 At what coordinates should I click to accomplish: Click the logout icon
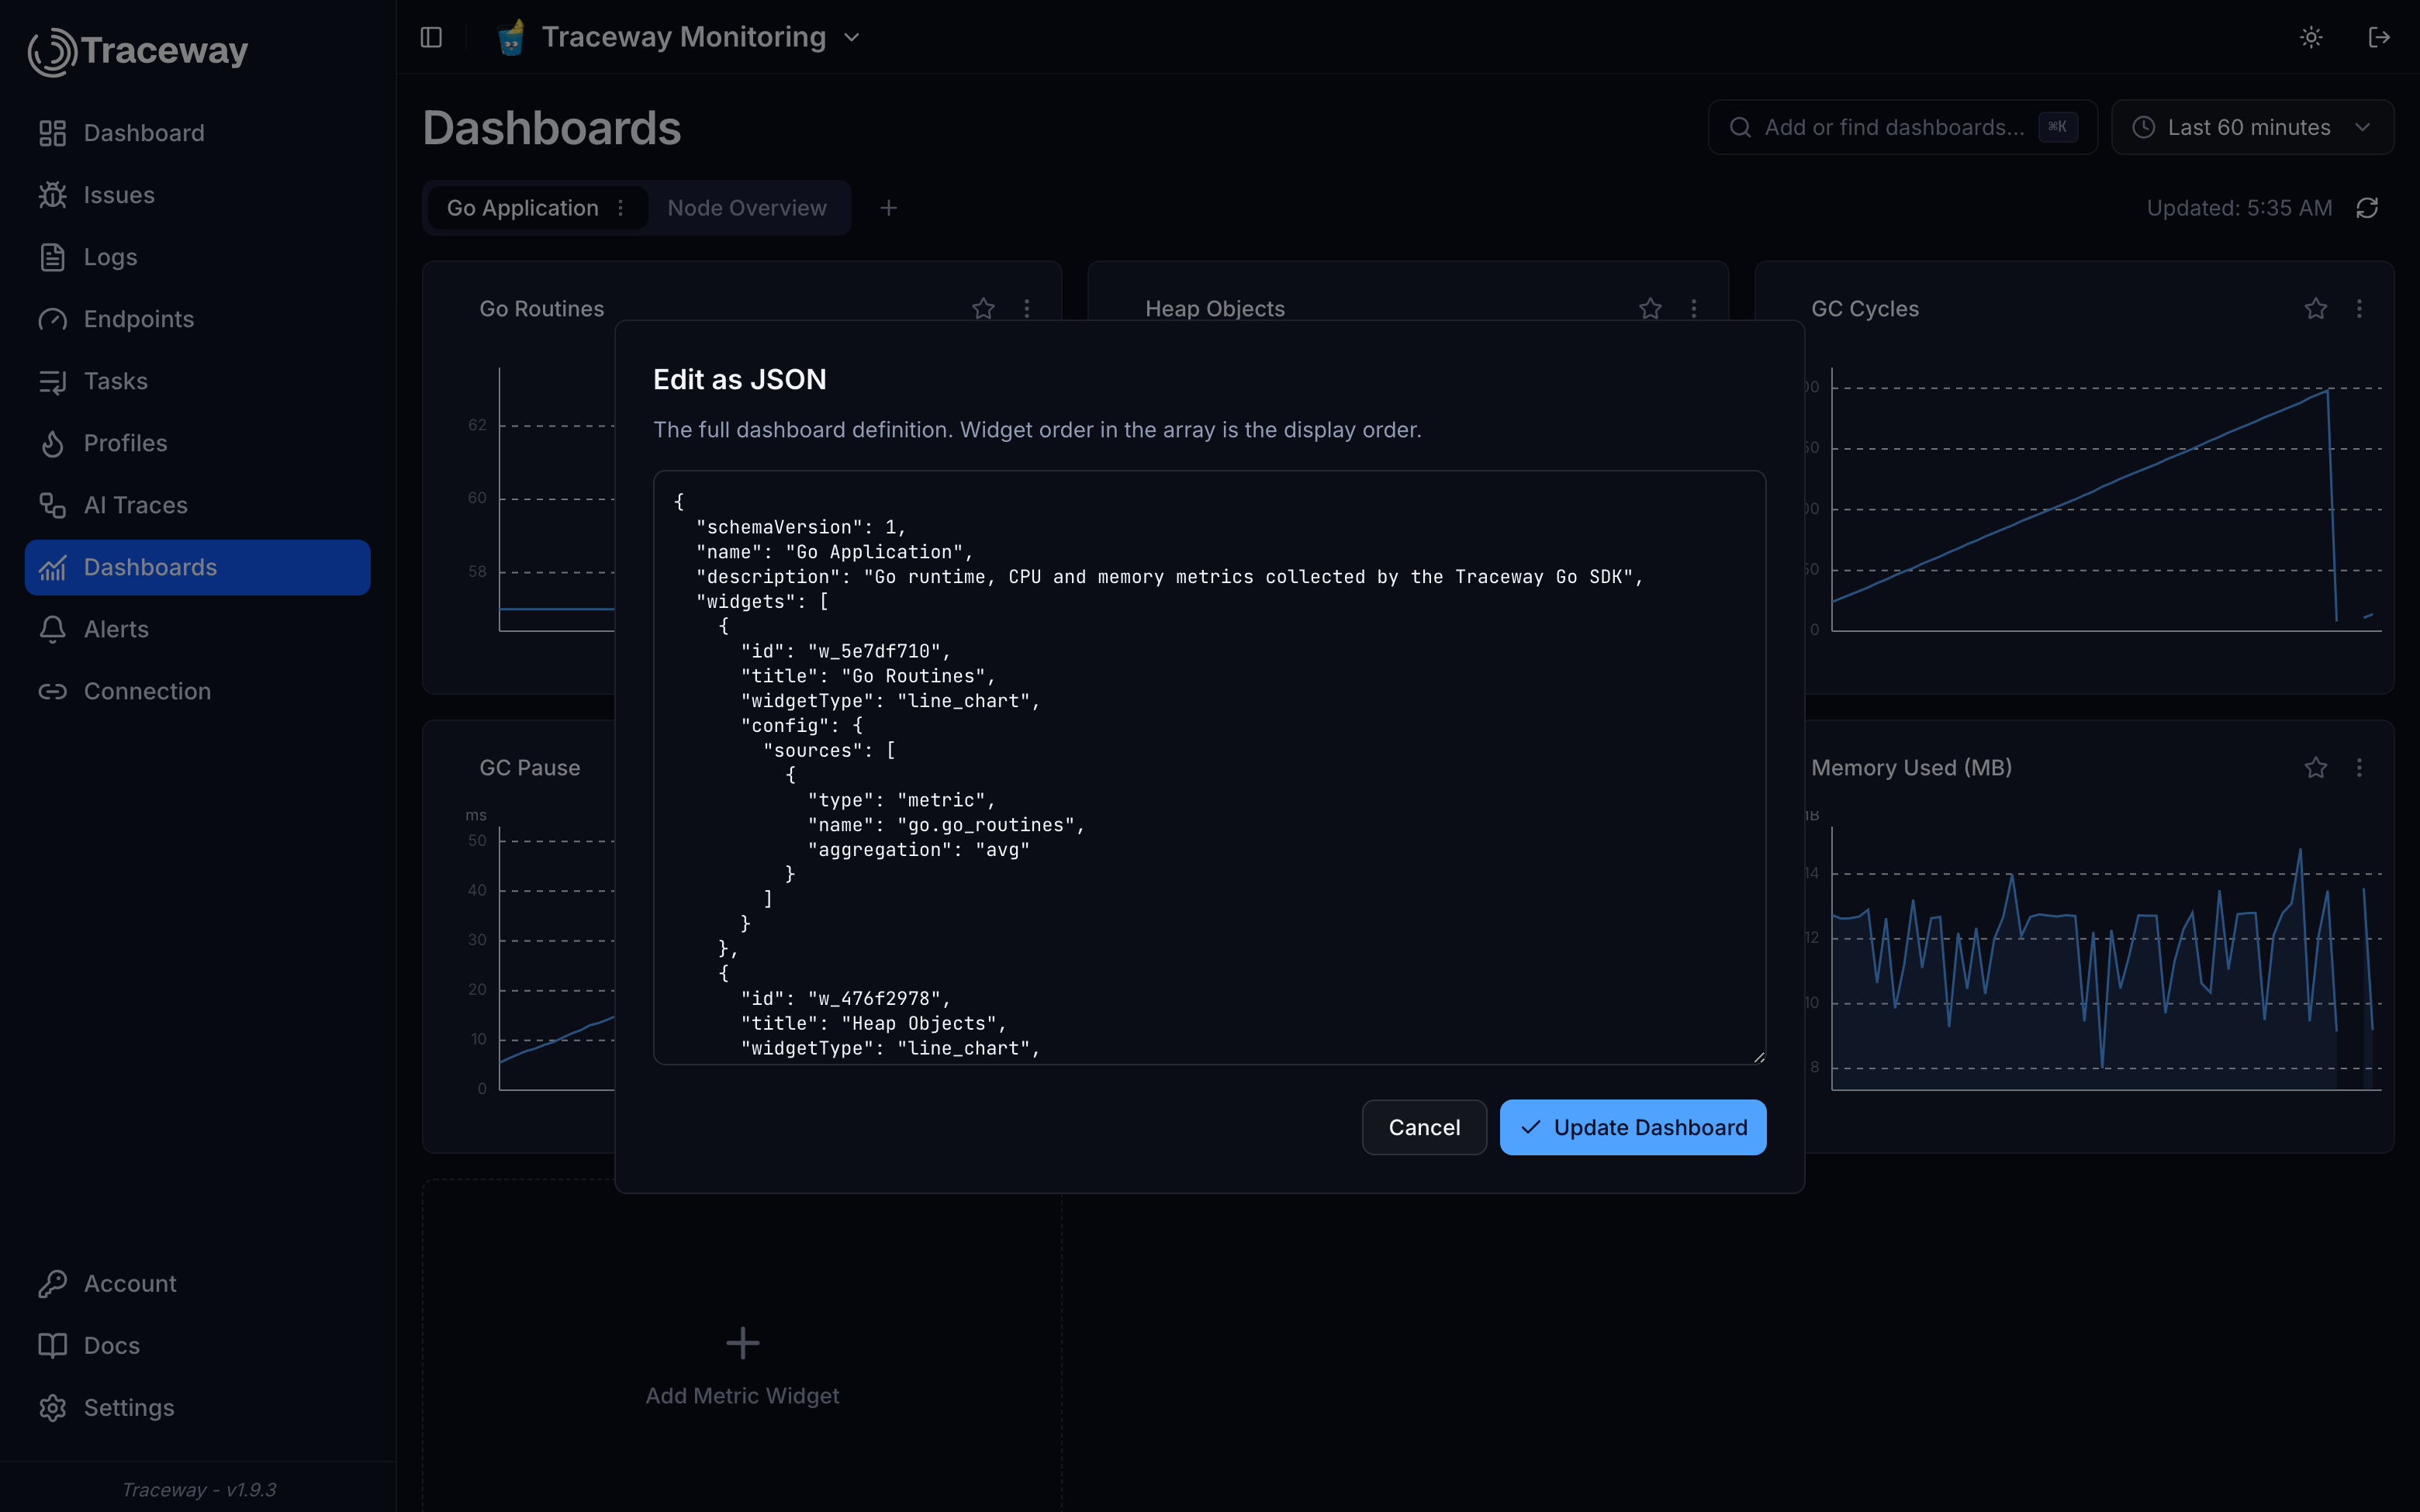[x=2379, y=37]
